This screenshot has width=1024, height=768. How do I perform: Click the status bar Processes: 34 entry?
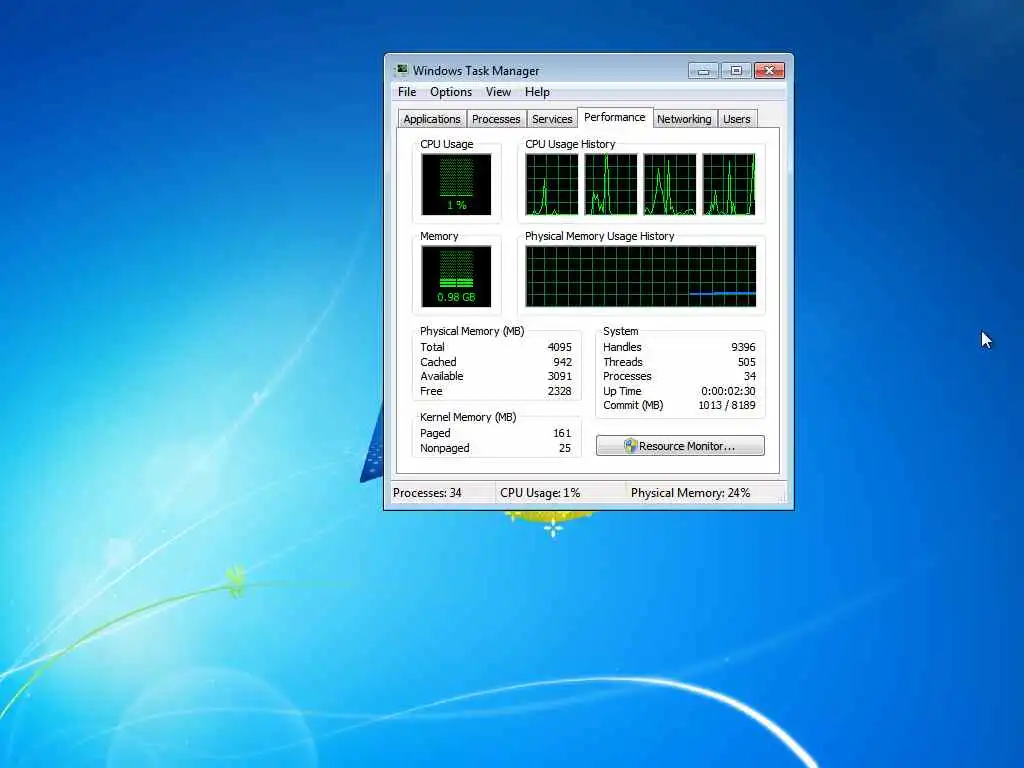427,493
